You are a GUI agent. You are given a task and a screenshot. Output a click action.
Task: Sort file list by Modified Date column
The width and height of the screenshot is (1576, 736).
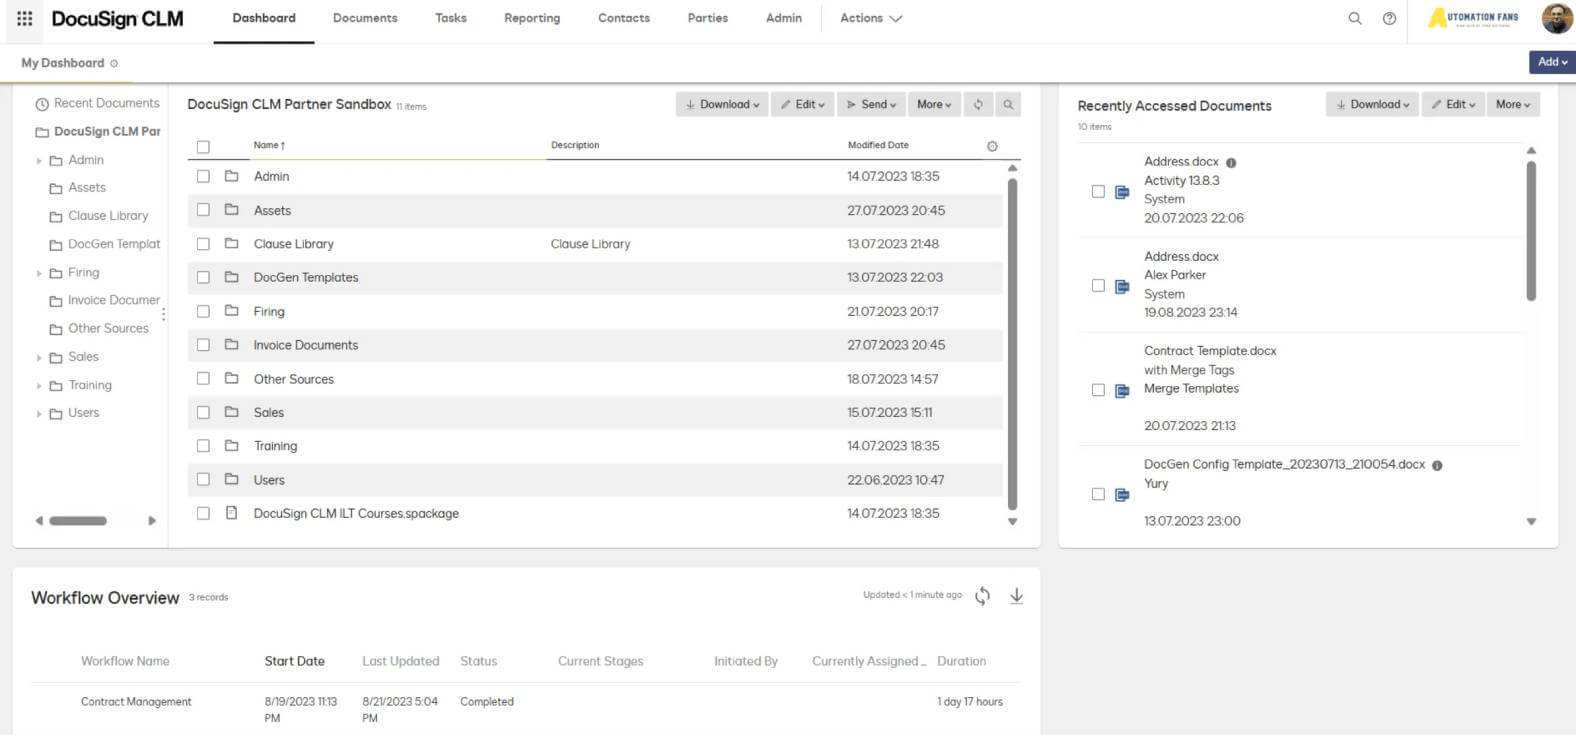coord(878,145)
